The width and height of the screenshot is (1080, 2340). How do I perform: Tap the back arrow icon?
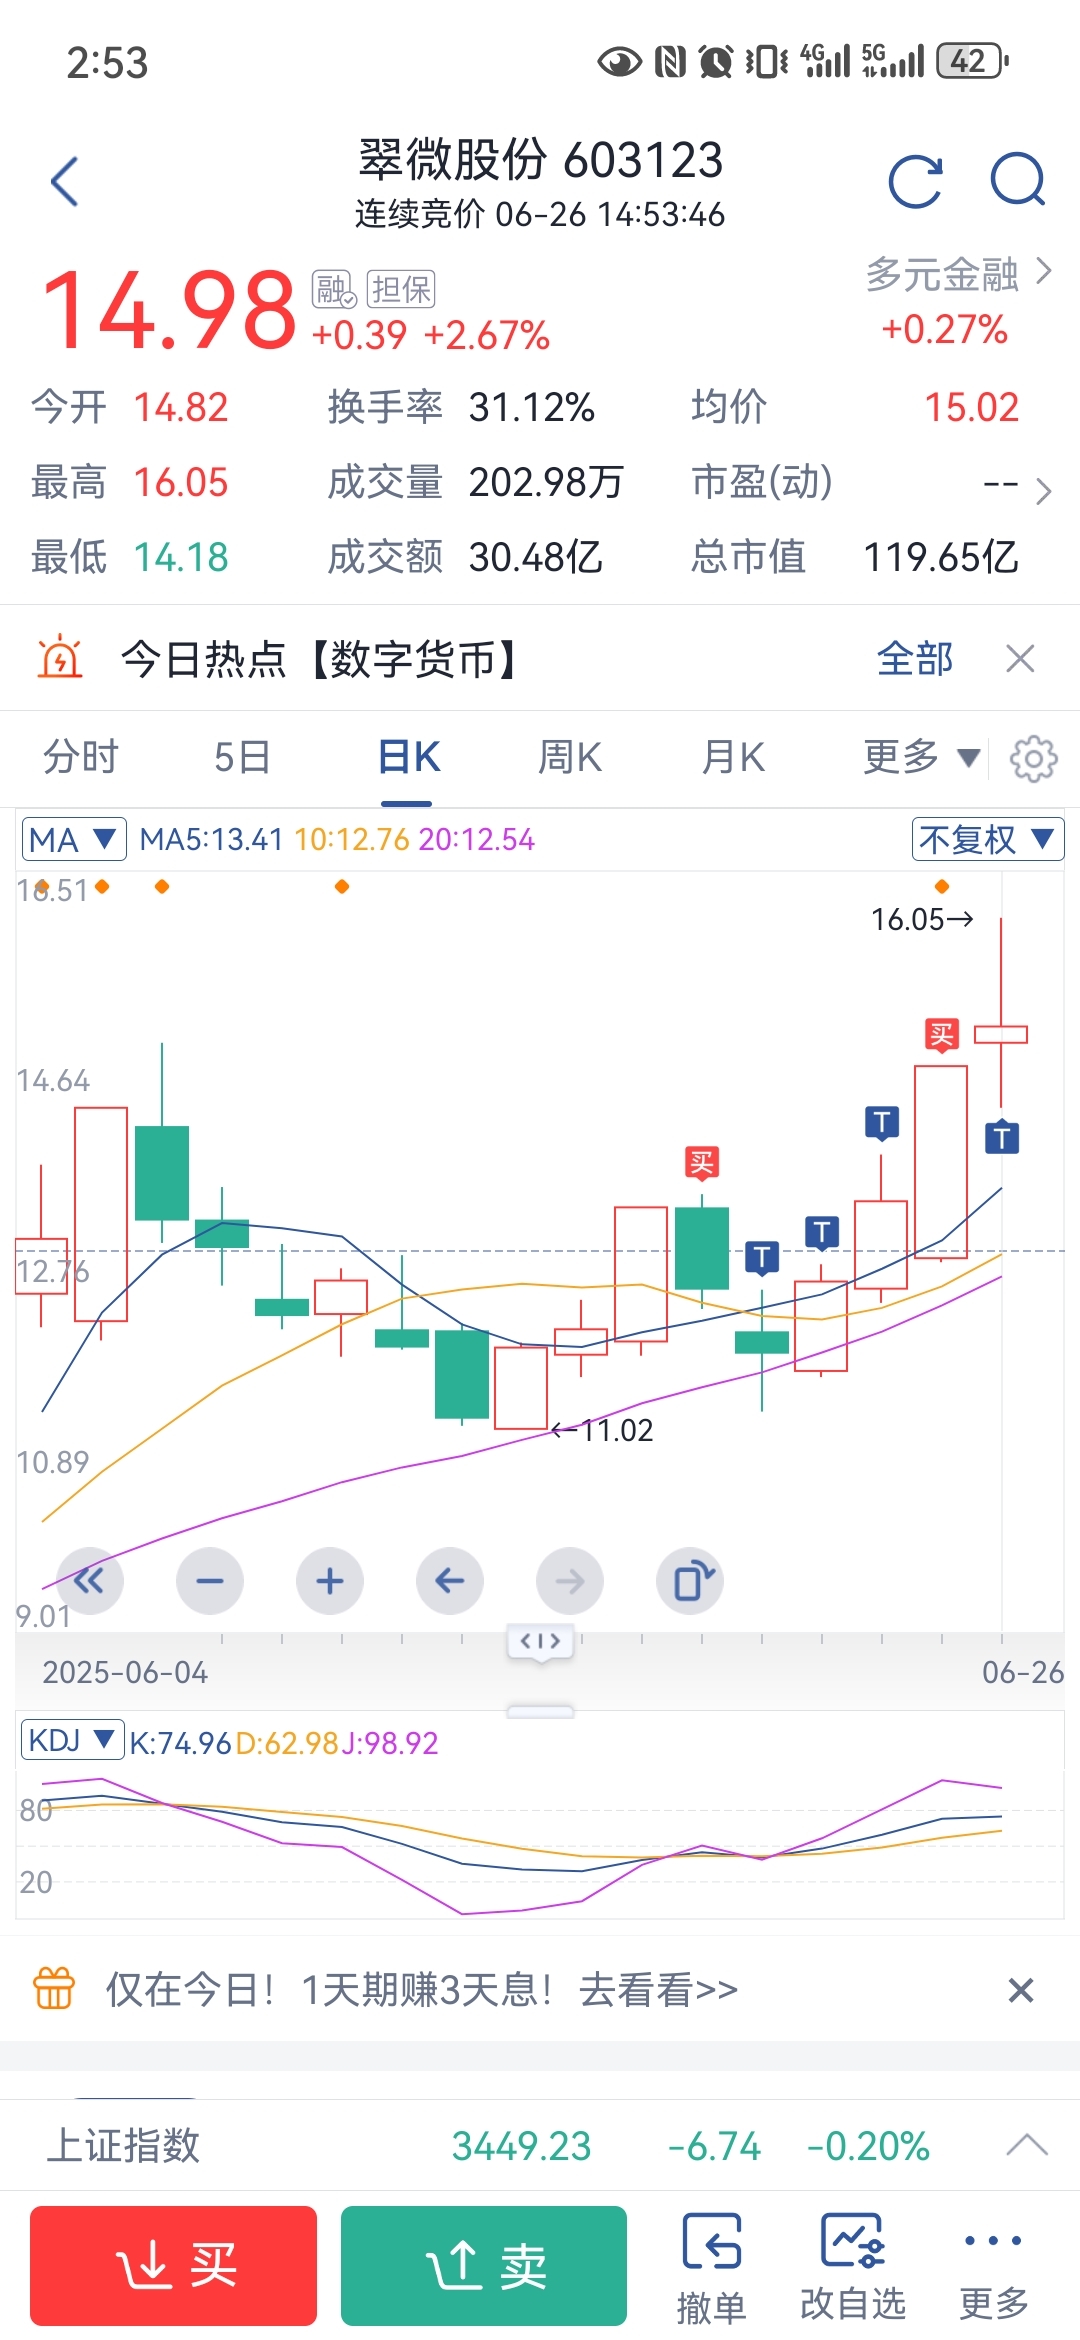(x=65, y=182)
